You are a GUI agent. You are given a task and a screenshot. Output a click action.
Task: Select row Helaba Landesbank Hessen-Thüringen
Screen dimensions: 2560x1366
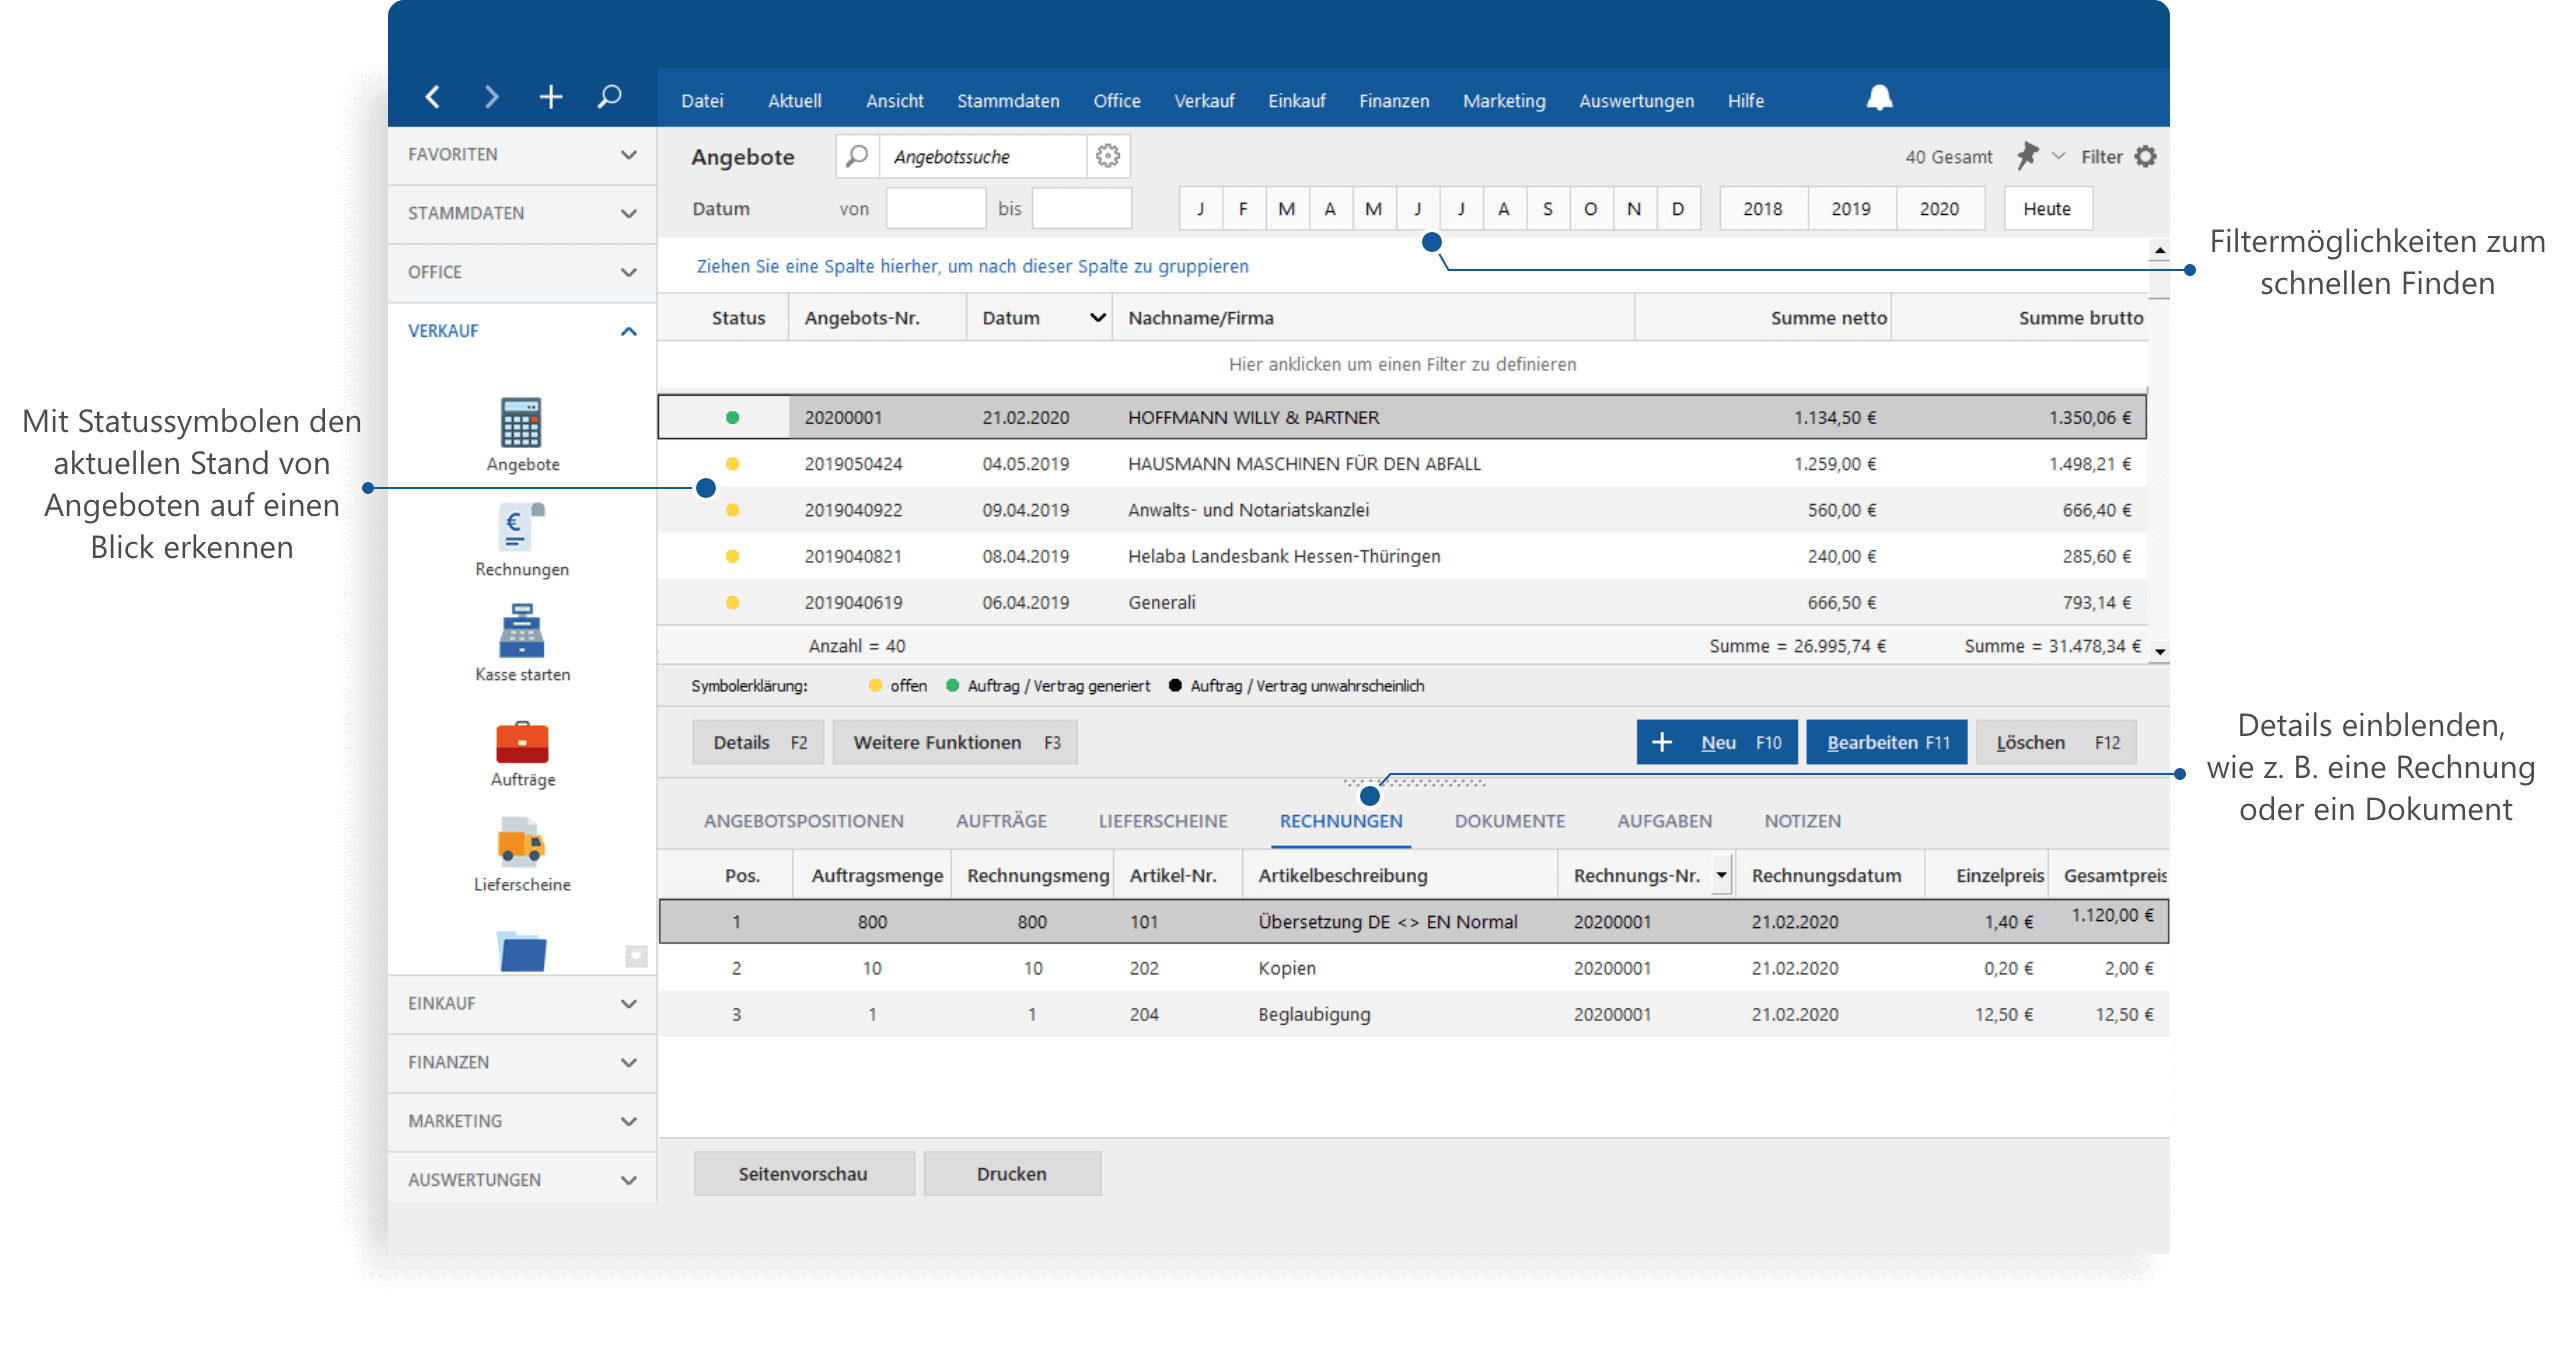1402,556
